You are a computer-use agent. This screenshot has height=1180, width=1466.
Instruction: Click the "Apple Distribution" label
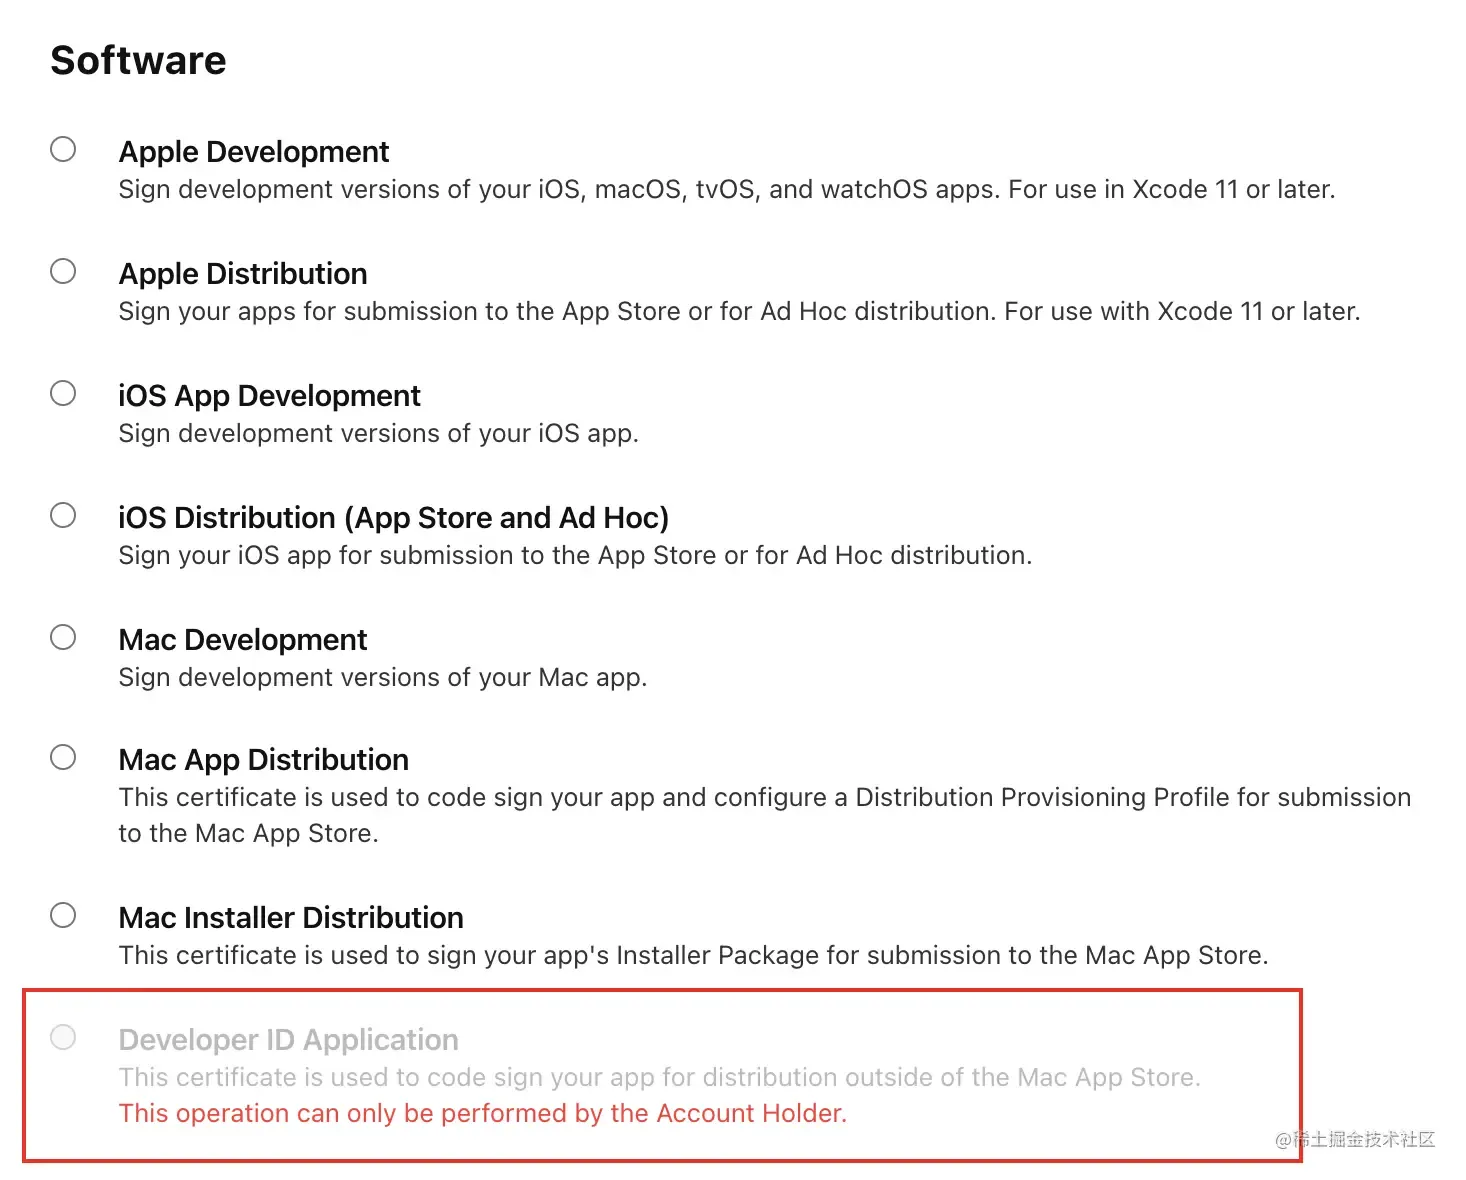(x=243, y=274)
